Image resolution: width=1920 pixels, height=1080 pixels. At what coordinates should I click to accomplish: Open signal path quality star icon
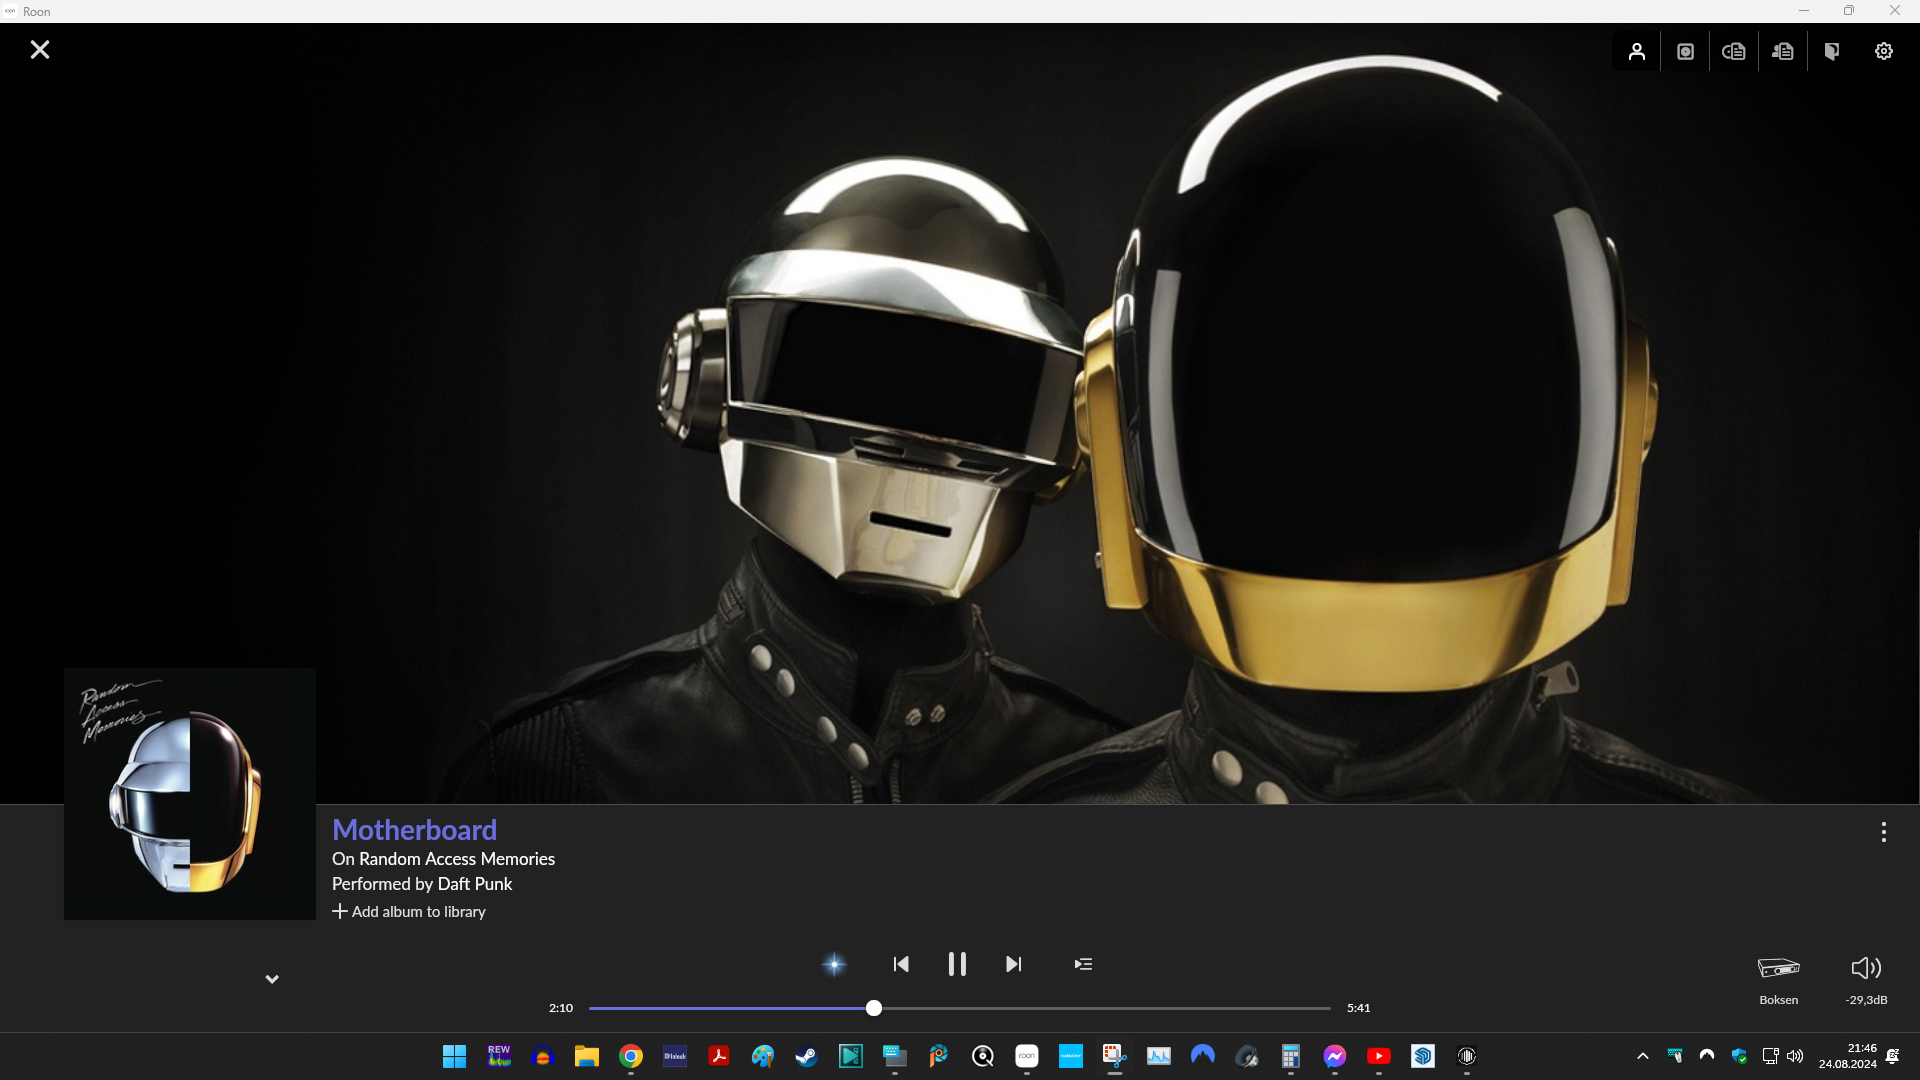(x=834, y=964)
